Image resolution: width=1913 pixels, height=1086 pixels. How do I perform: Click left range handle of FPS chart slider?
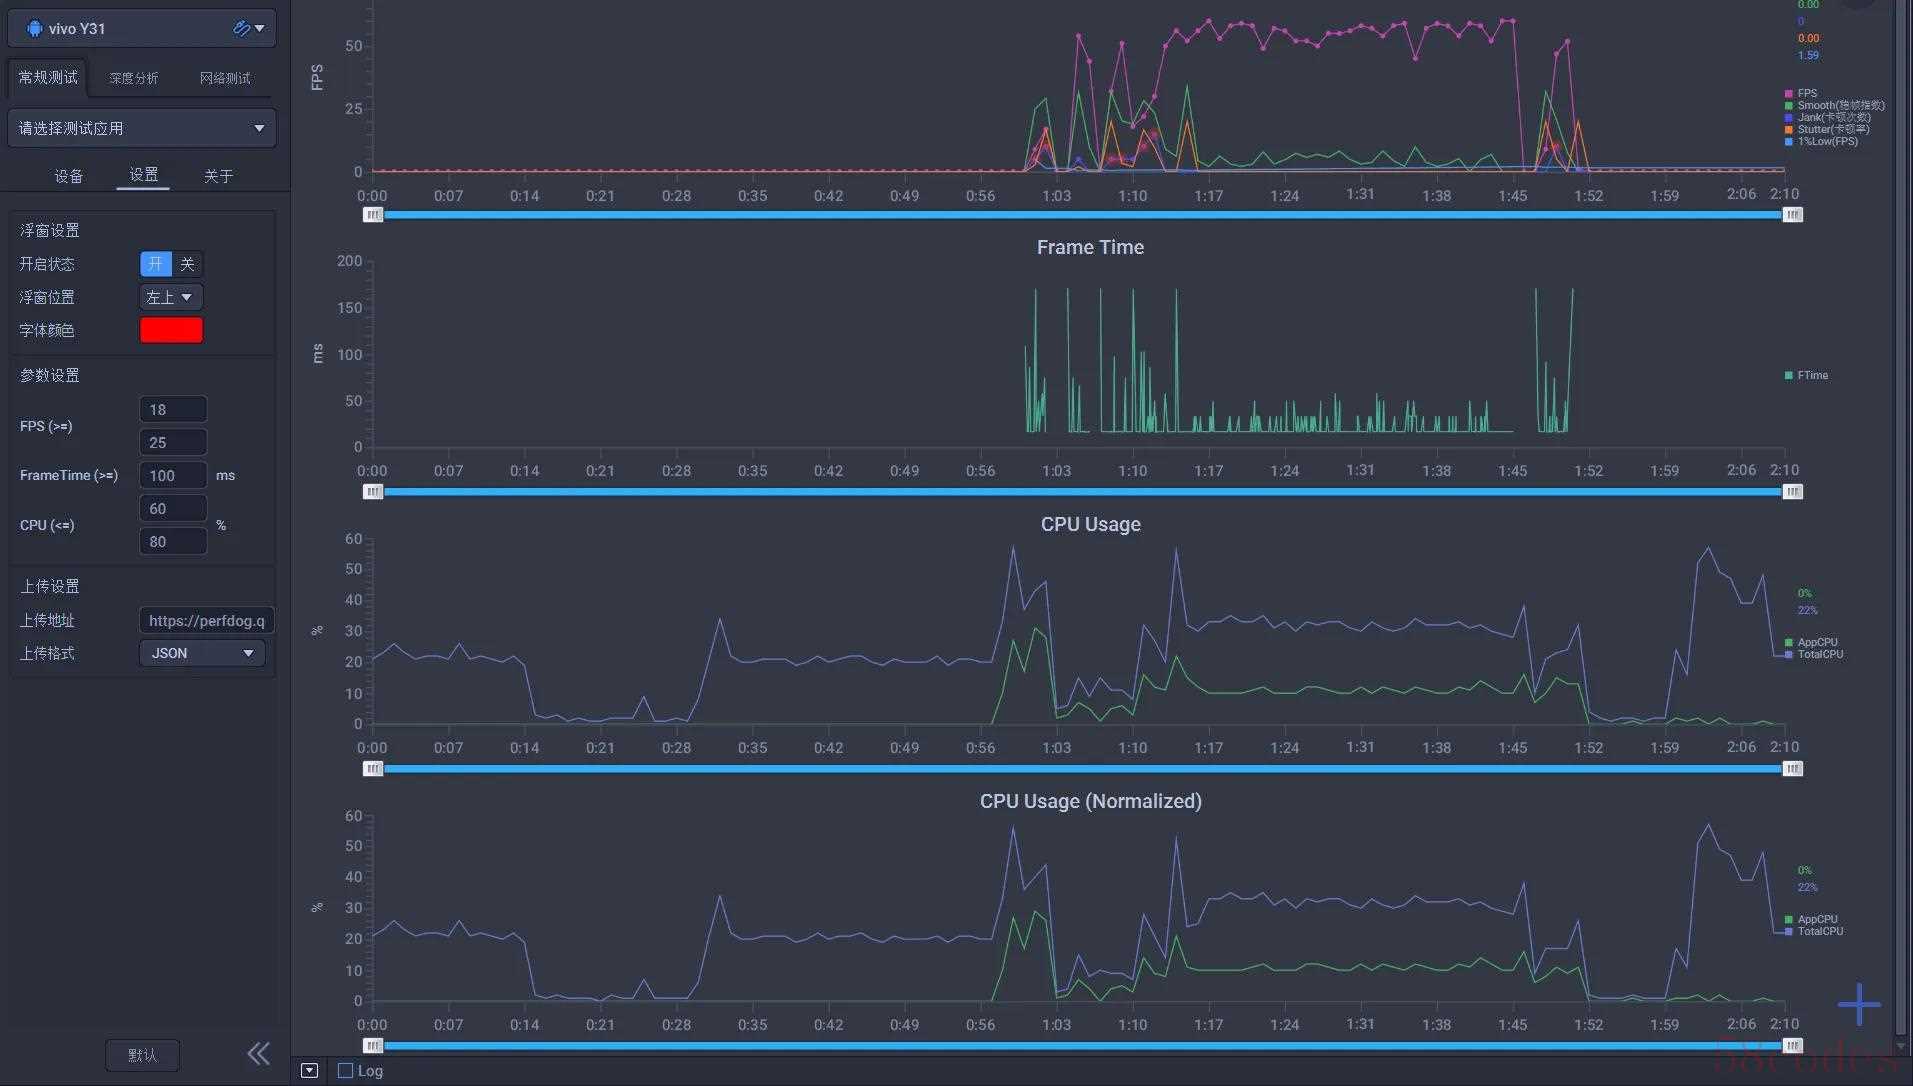tap(373, 215)
